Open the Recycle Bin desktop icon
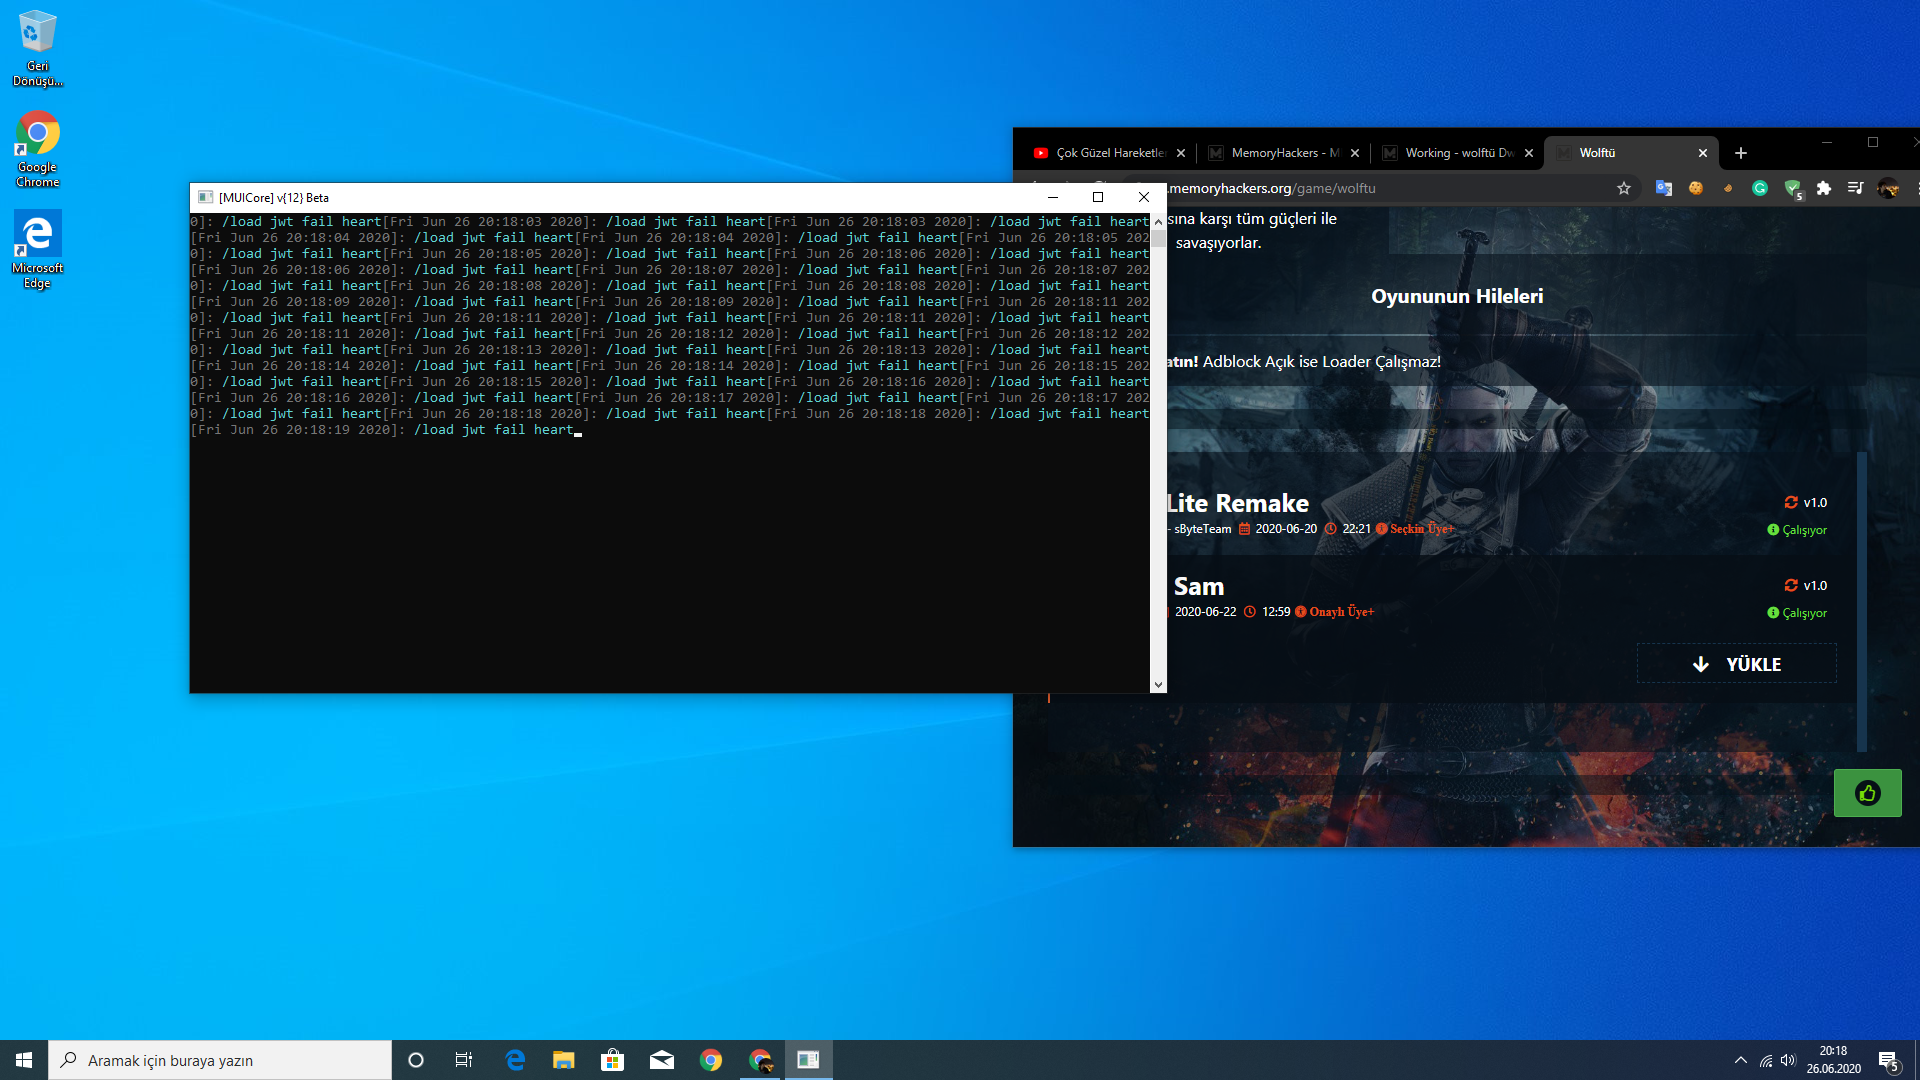This screenshot has height=1080, width=1920. coord(37,47)
